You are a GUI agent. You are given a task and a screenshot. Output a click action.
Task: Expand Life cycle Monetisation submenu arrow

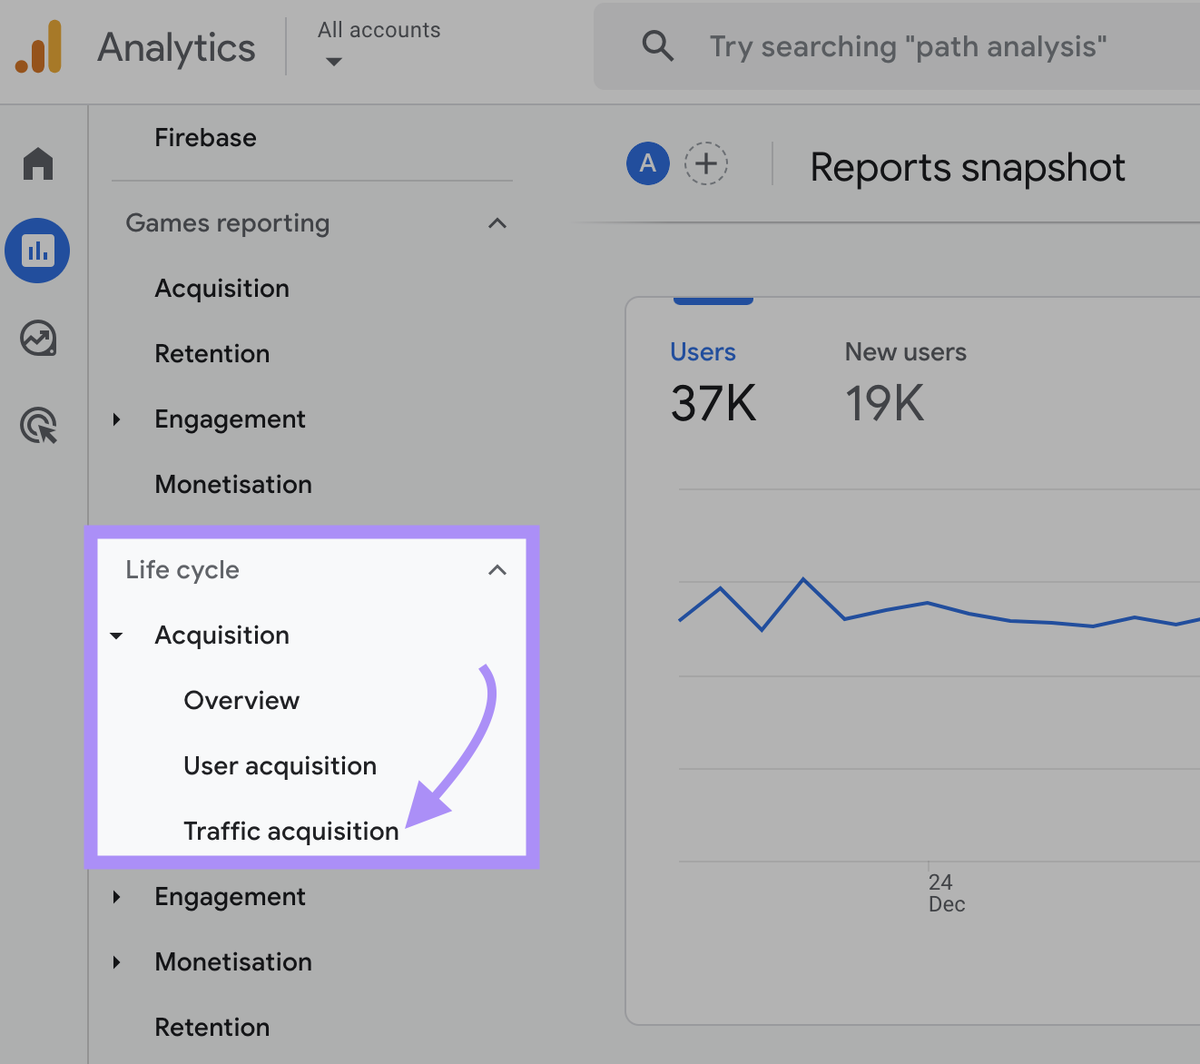click(117, 962)
